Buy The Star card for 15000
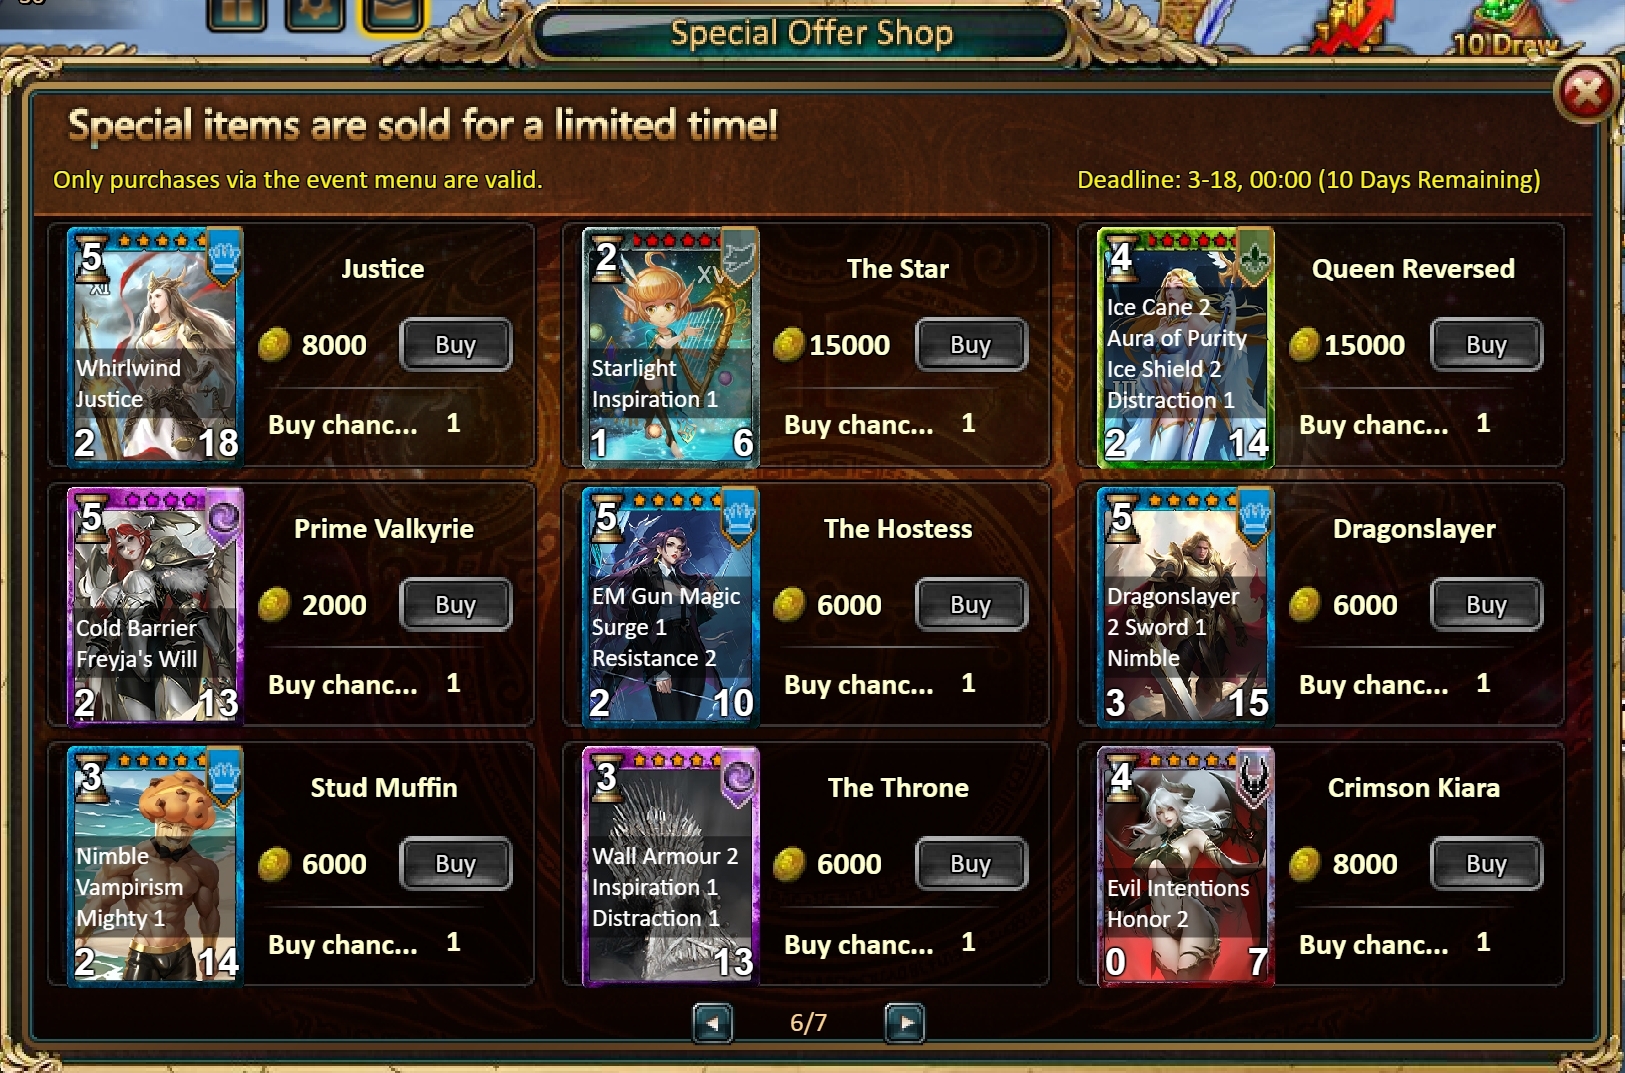Screen dimensions: 1625x1073 pos(971,345)
